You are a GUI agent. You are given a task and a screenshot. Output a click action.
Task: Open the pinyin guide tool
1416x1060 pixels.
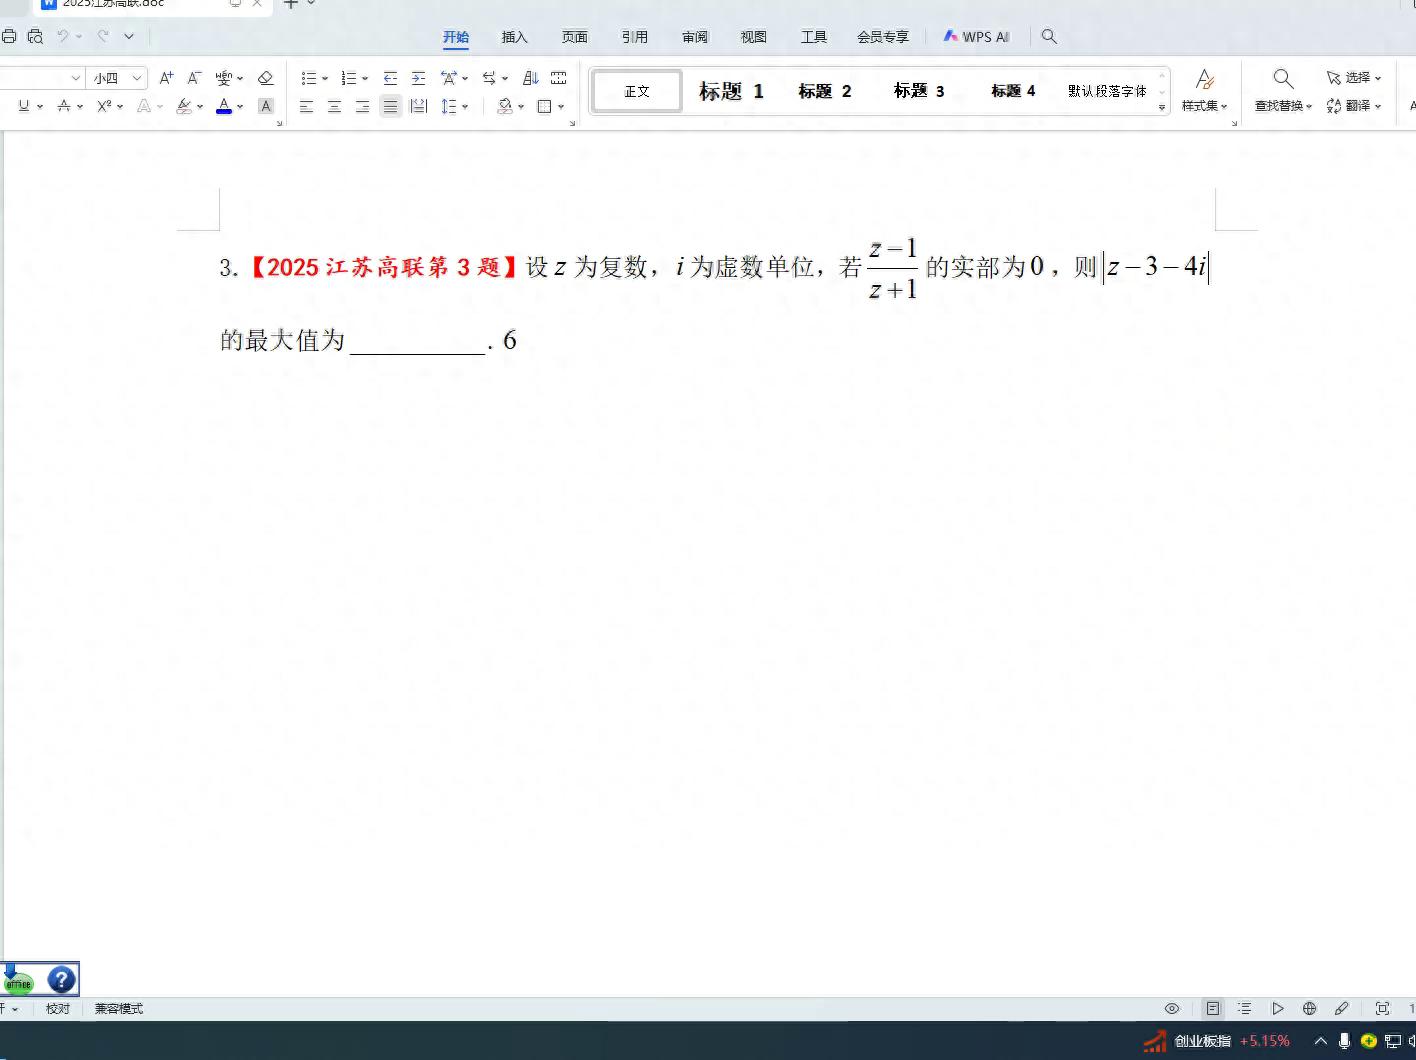[222, 78]
